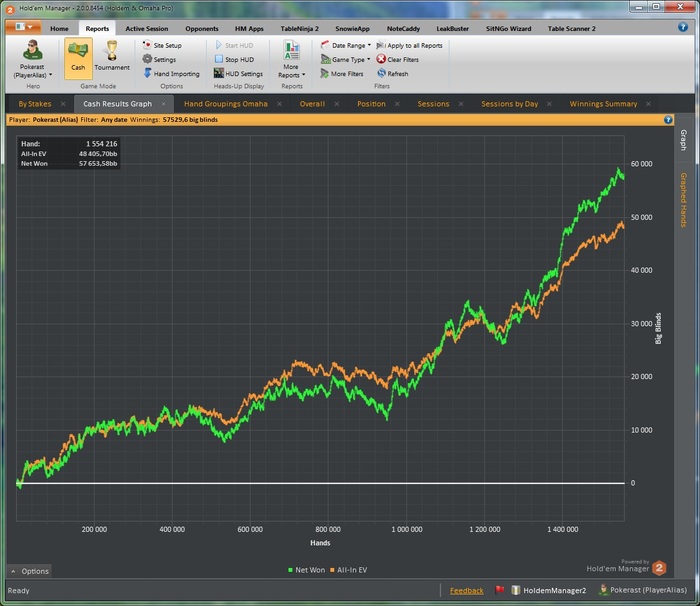This screenshot has height=606, width=700.
Task: Open HM Apps ribbon tab
Action: coord(249,29)
